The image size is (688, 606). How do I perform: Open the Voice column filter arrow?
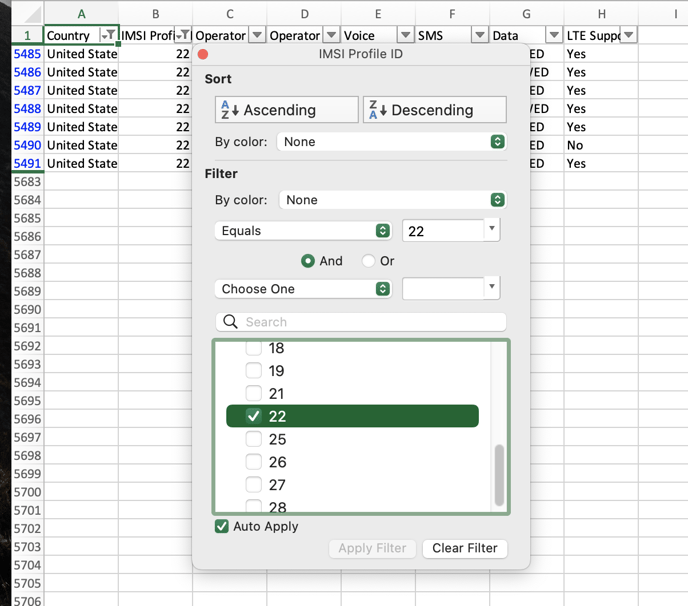pos(405,36)
